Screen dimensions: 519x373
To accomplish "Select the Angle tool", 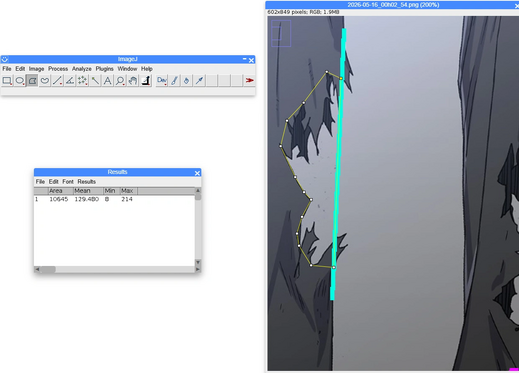I will pos(70,81).
